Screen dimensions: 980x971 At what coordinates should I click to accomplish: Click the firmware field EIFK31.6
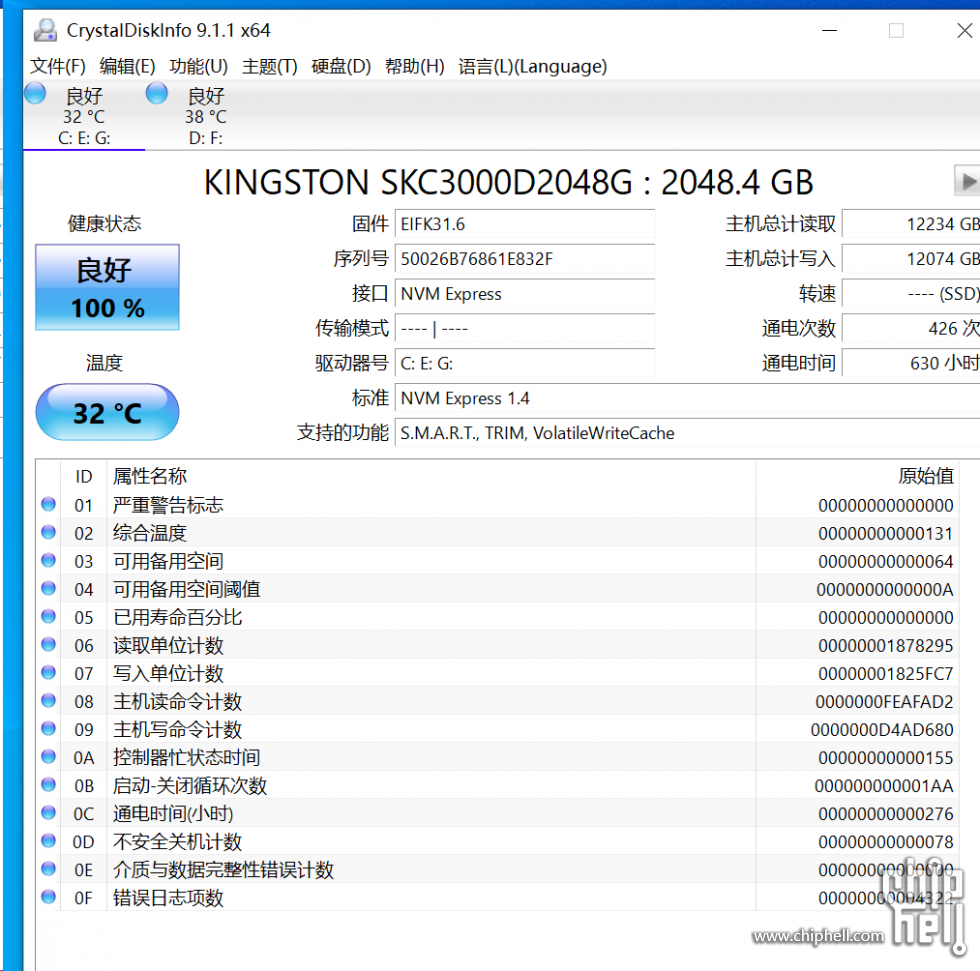click(525, 224)
